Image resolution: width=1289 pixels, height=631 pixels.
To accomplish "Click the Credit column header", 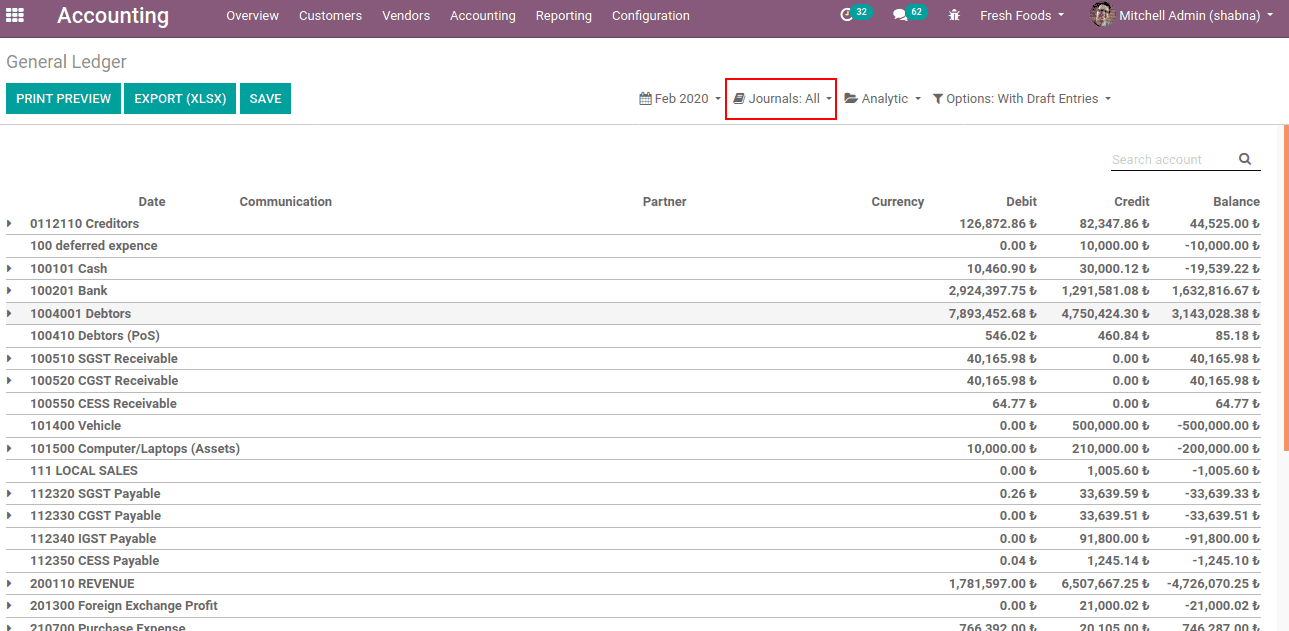I will 1132,201.
